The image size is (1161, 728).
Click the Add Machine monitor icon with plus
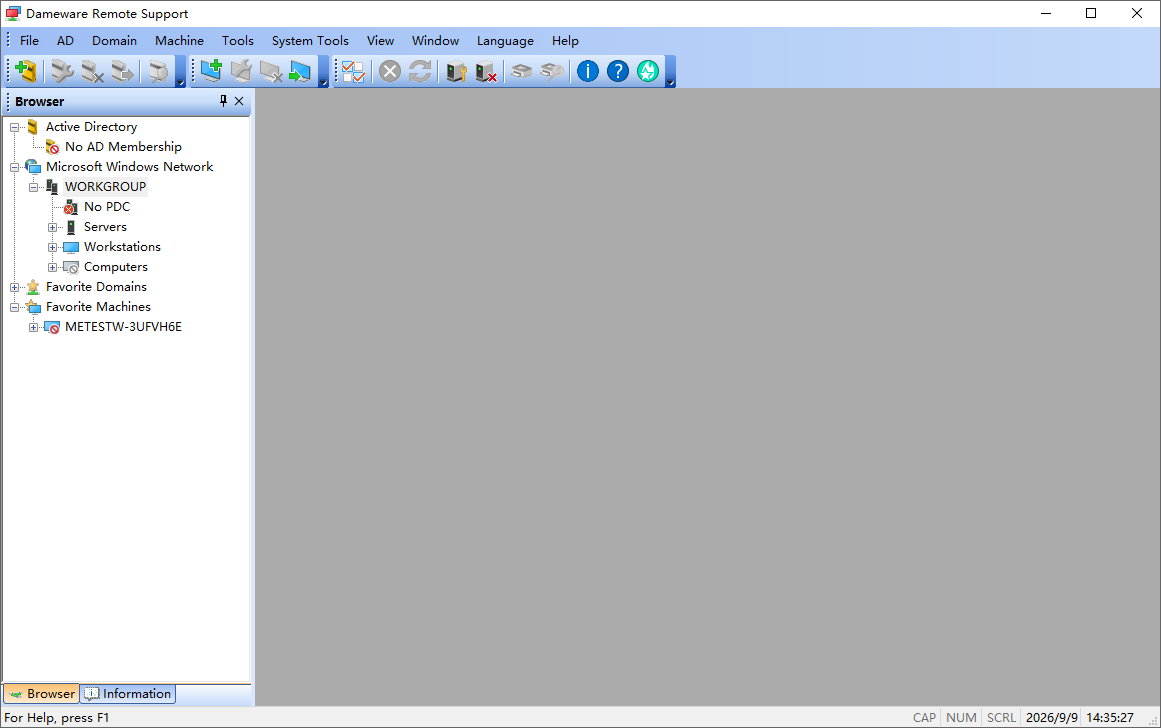click(211, 71)
